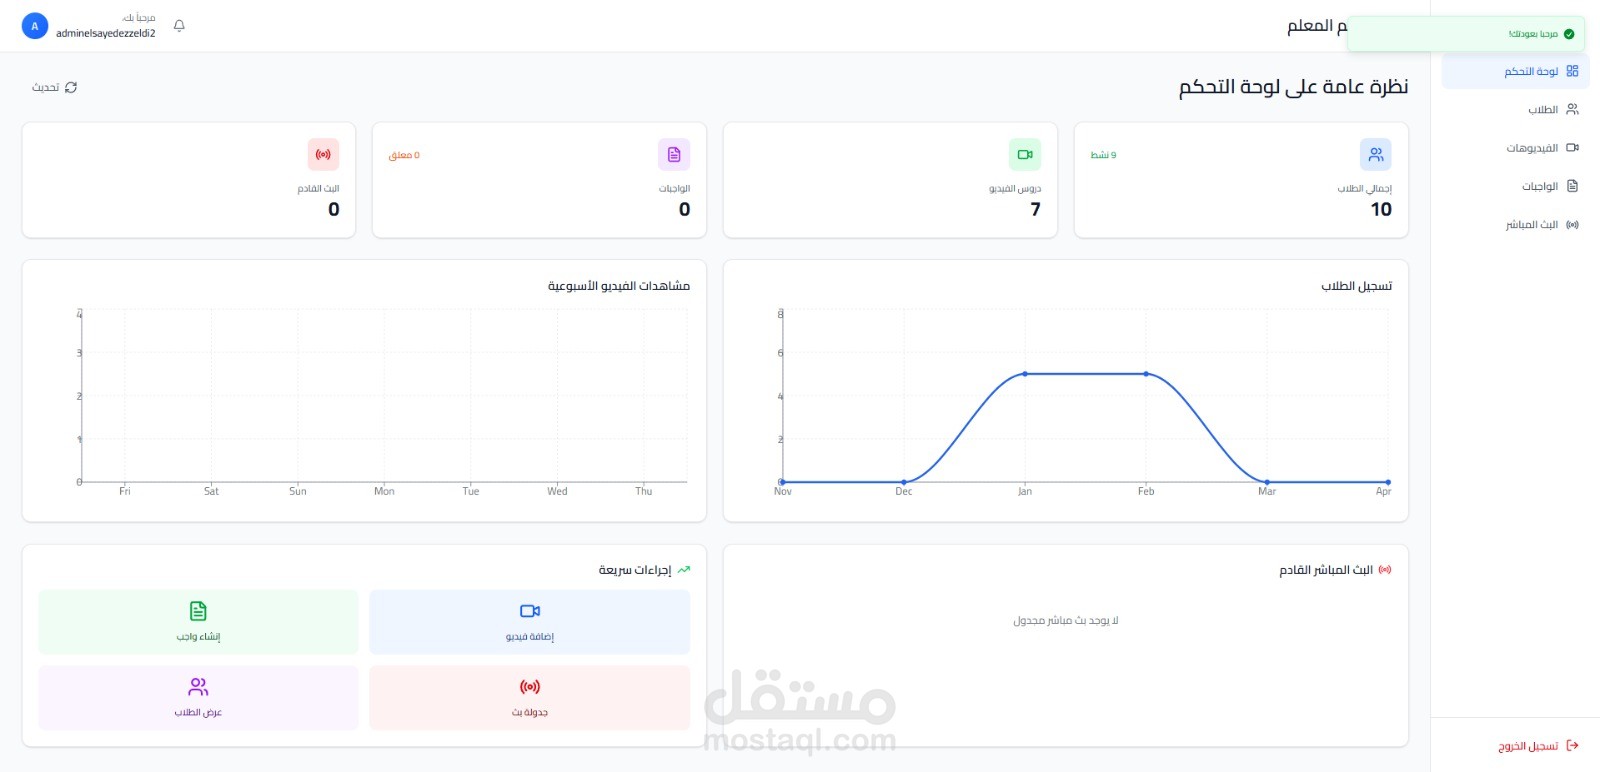This screenshot has height=772, width=1600.
Task: Click the video lessons count 7
Action: [1036, 209]
